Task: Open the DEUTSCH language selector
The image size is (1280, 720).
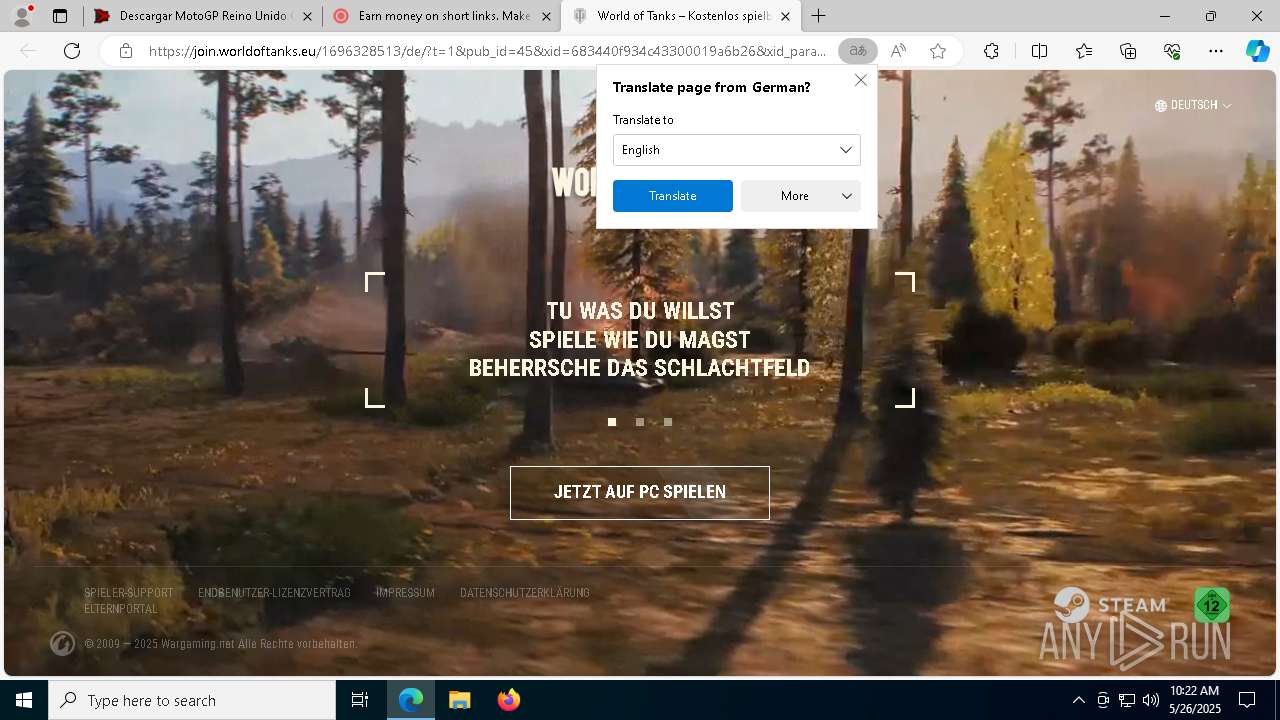Action: click(x=1193, y=105)
